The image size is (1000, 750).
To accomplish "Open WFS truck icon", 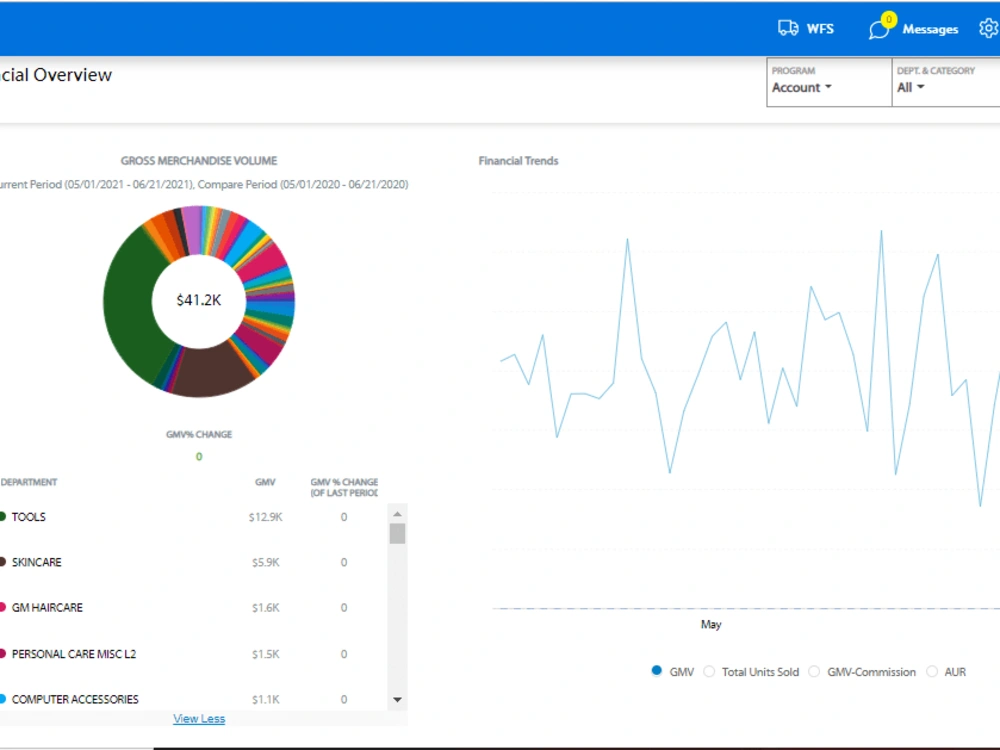I will (x=788, y=28).
